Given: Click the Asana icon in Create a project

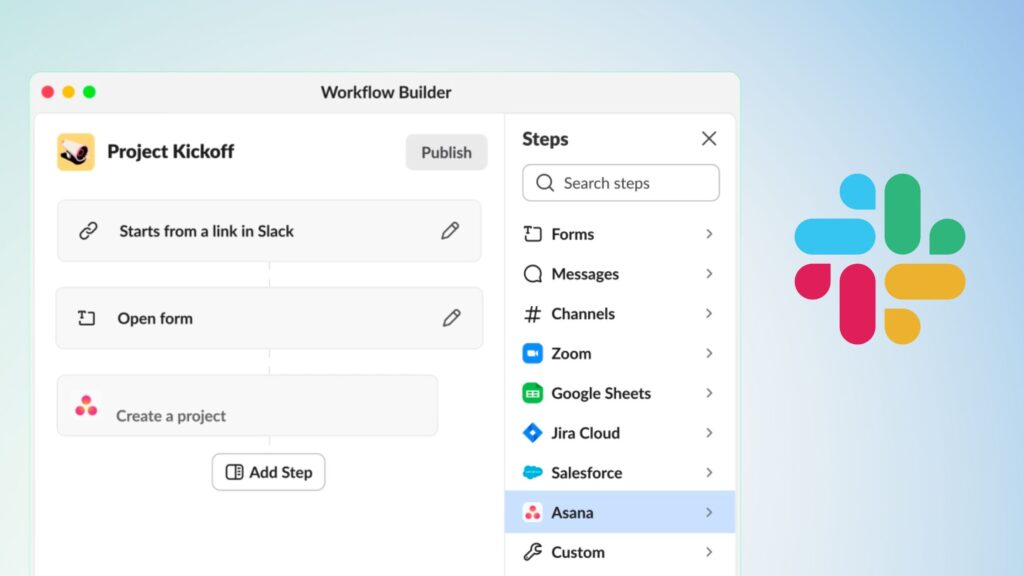Looking at the screenshot, I should (86, 406).
